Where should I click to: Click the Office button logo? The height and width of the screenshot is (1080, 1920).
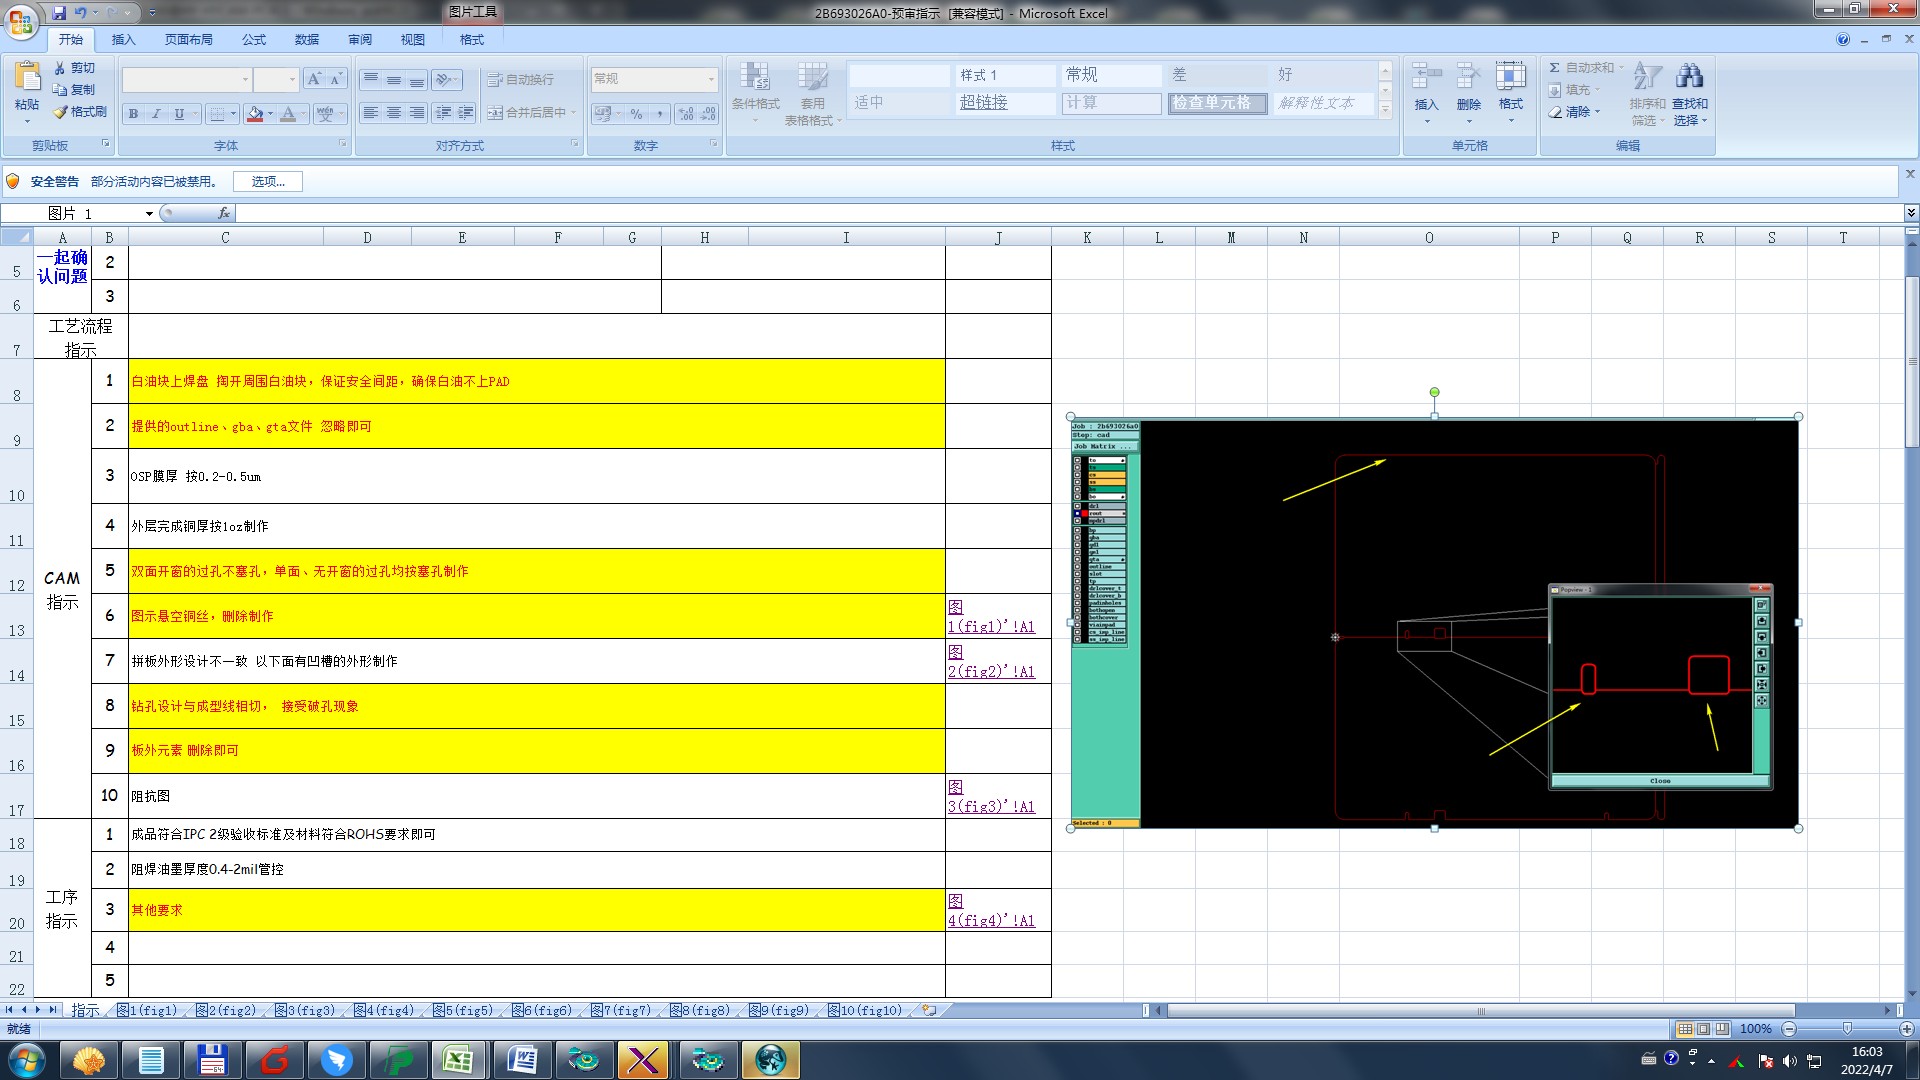pos(21,20)
